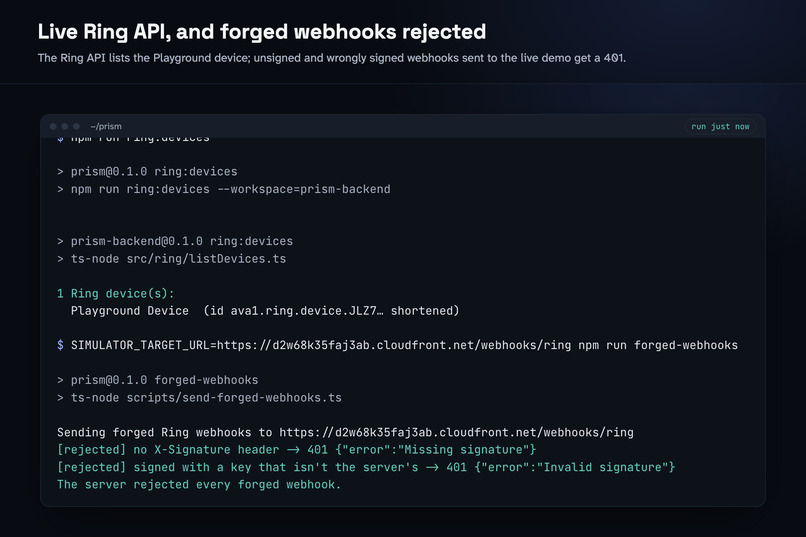Click the line 'prism-backend@0.1.0 ring:devices'
This screenshot has width=806, height=537.
[175, 241]
